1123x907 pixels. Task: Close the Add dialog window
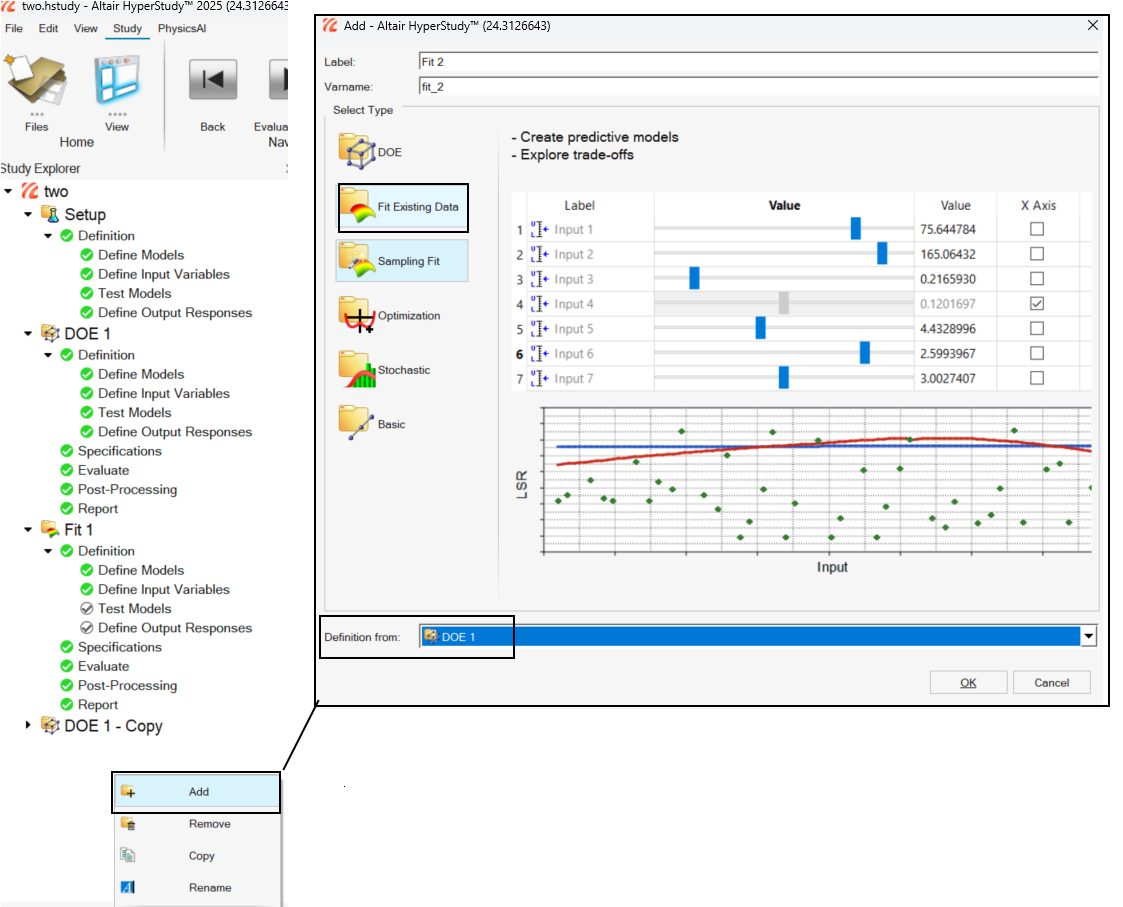point(1093,25)
